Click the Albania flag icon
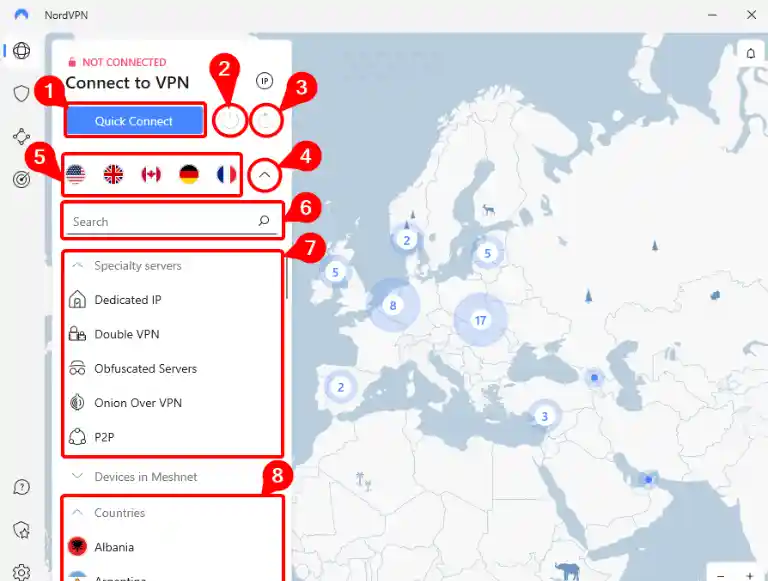This screenshot has width=768, height=581. (77, 547)
